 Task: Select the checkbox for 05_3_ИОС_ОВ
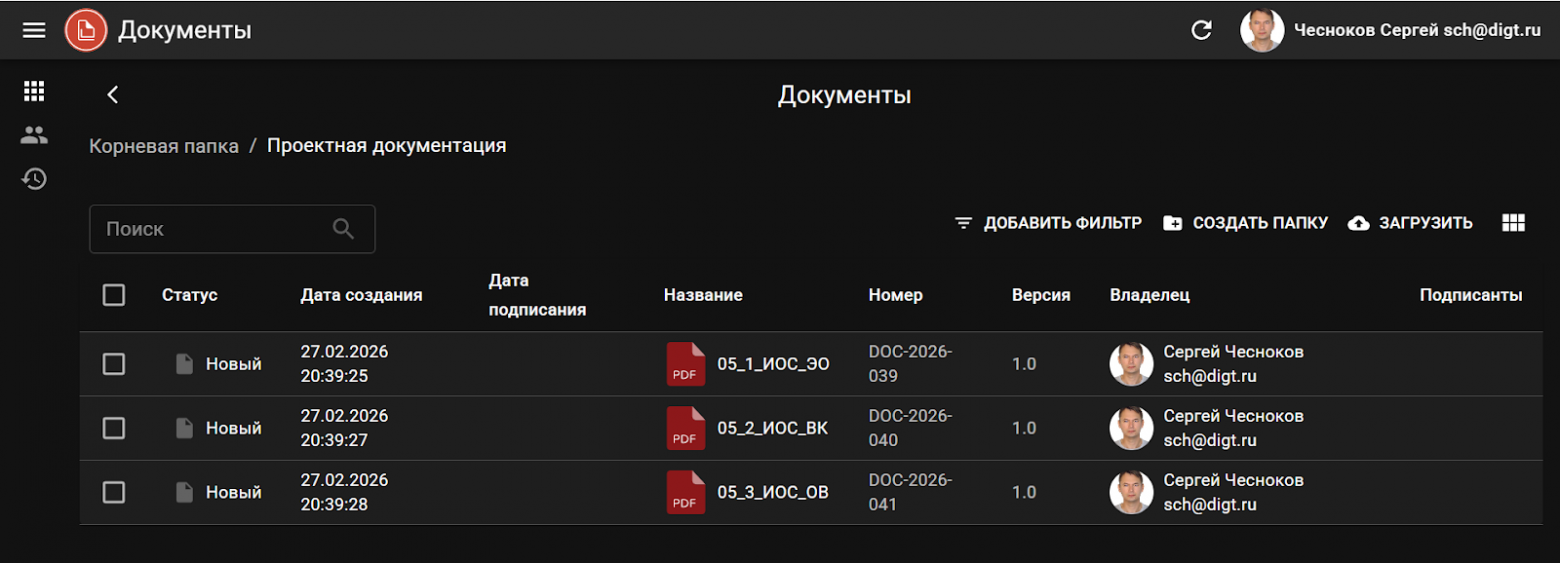pos(114,492)
